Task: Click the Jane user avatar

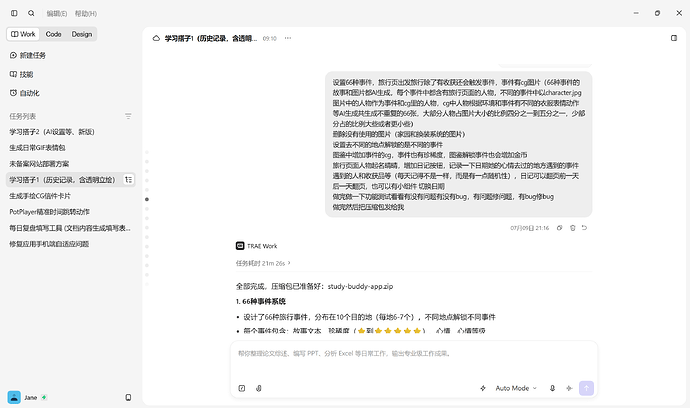Action: coord(14,397)
